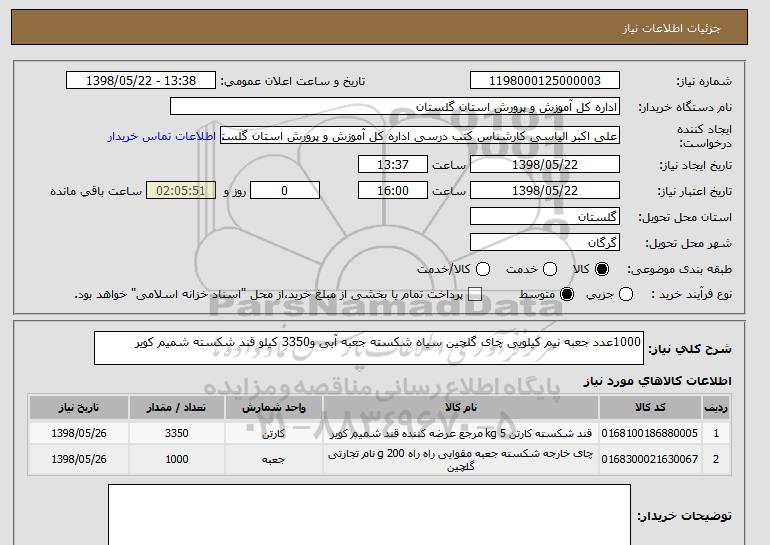
Task: Open the اطلاعات تماس خریدار link
Action: click(162, 136)
